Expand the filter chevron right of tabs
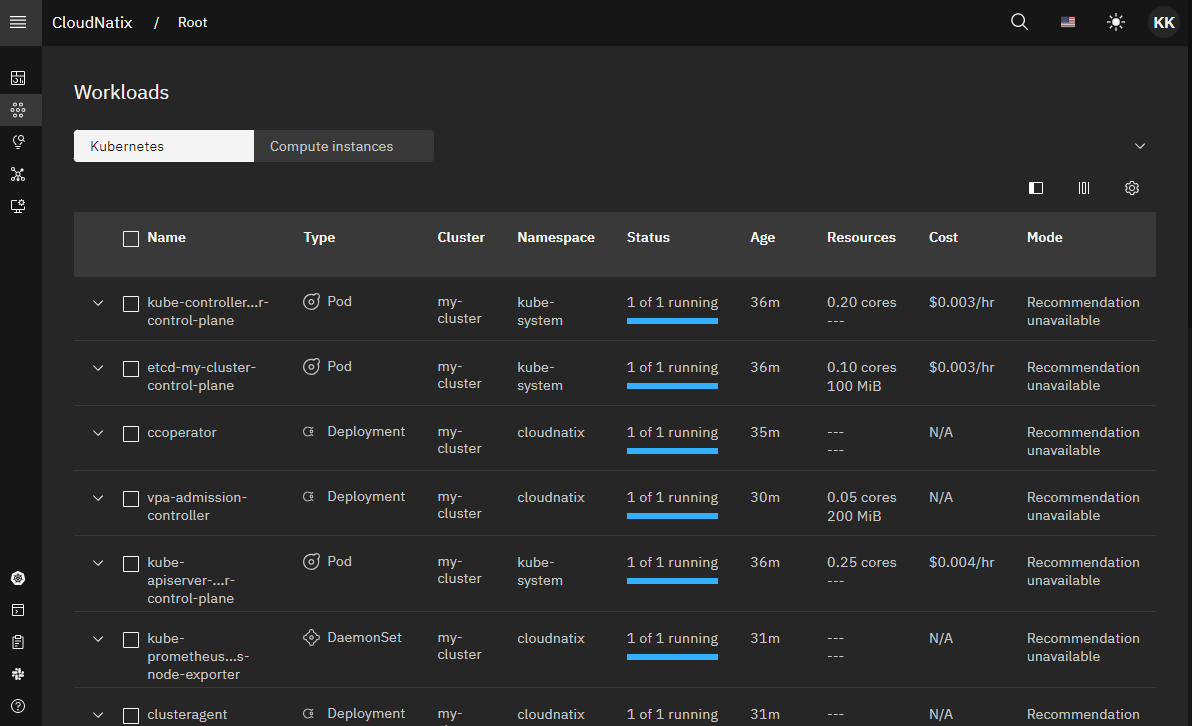This screenshot has height=726, width=1192. tap(1140, 146)
